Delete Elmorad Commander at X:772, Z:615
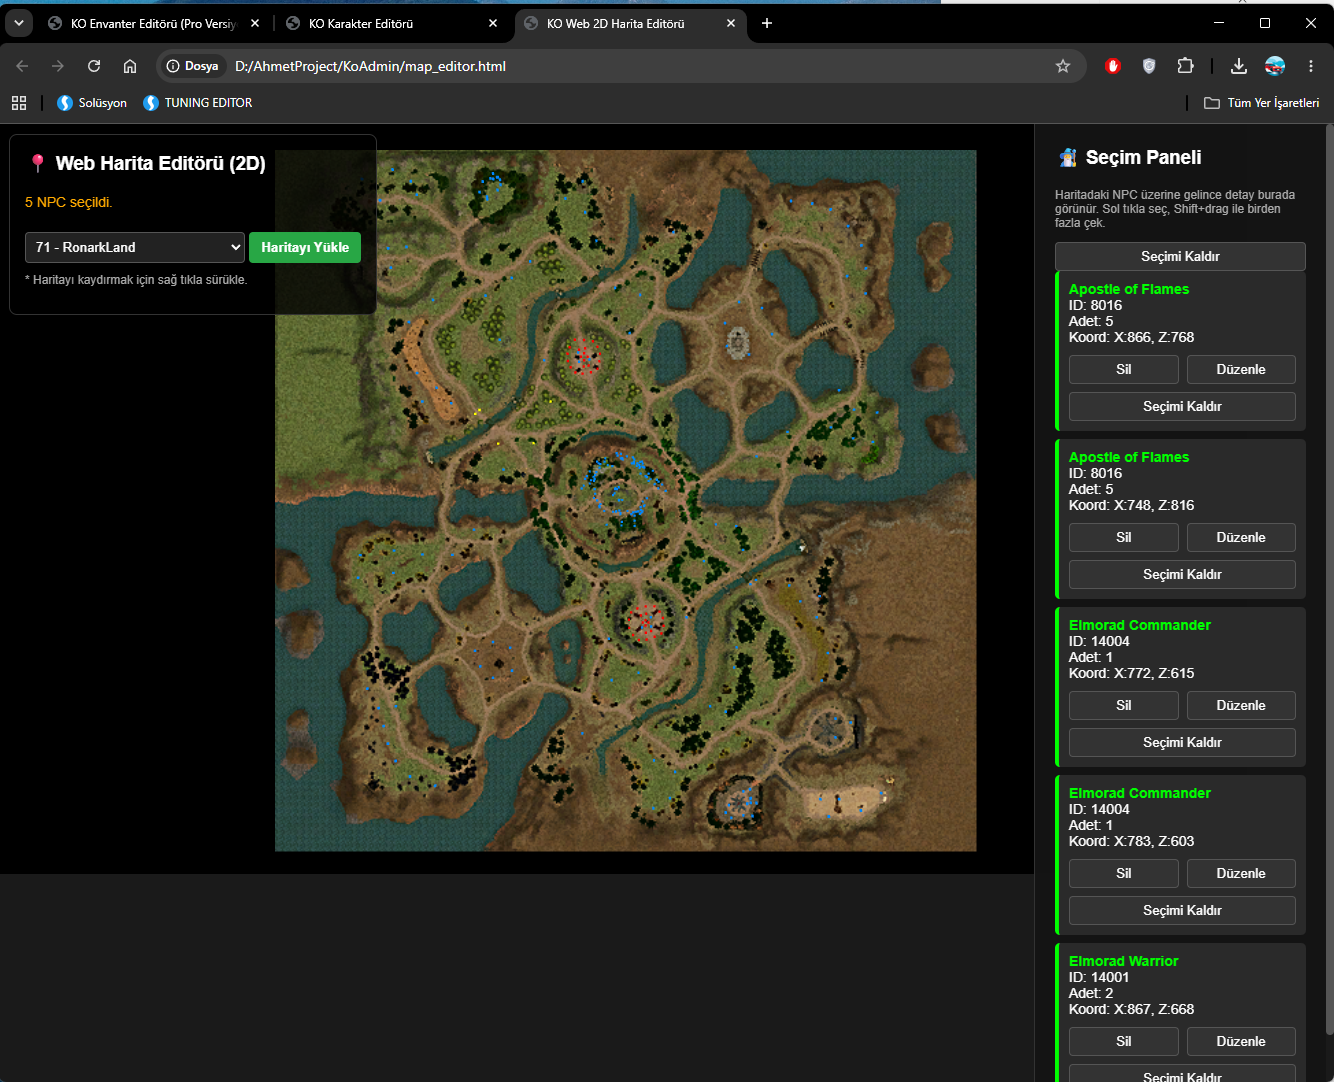This screenshot has height=1082, width=1334. point(1124,705)
